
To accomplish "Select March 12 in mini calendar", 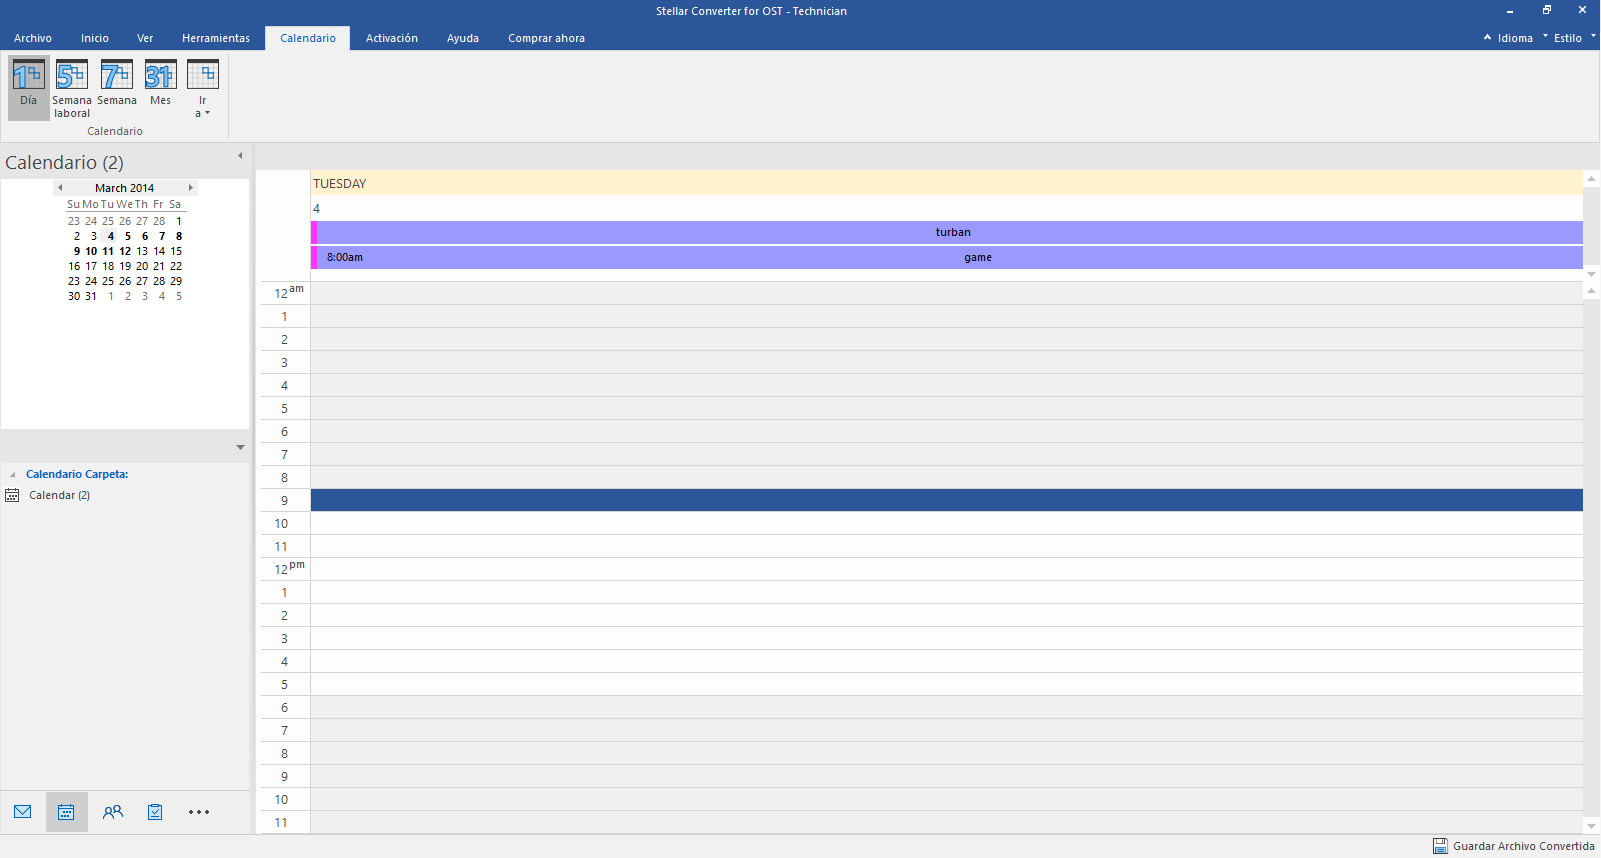I will tap(125, 251).
